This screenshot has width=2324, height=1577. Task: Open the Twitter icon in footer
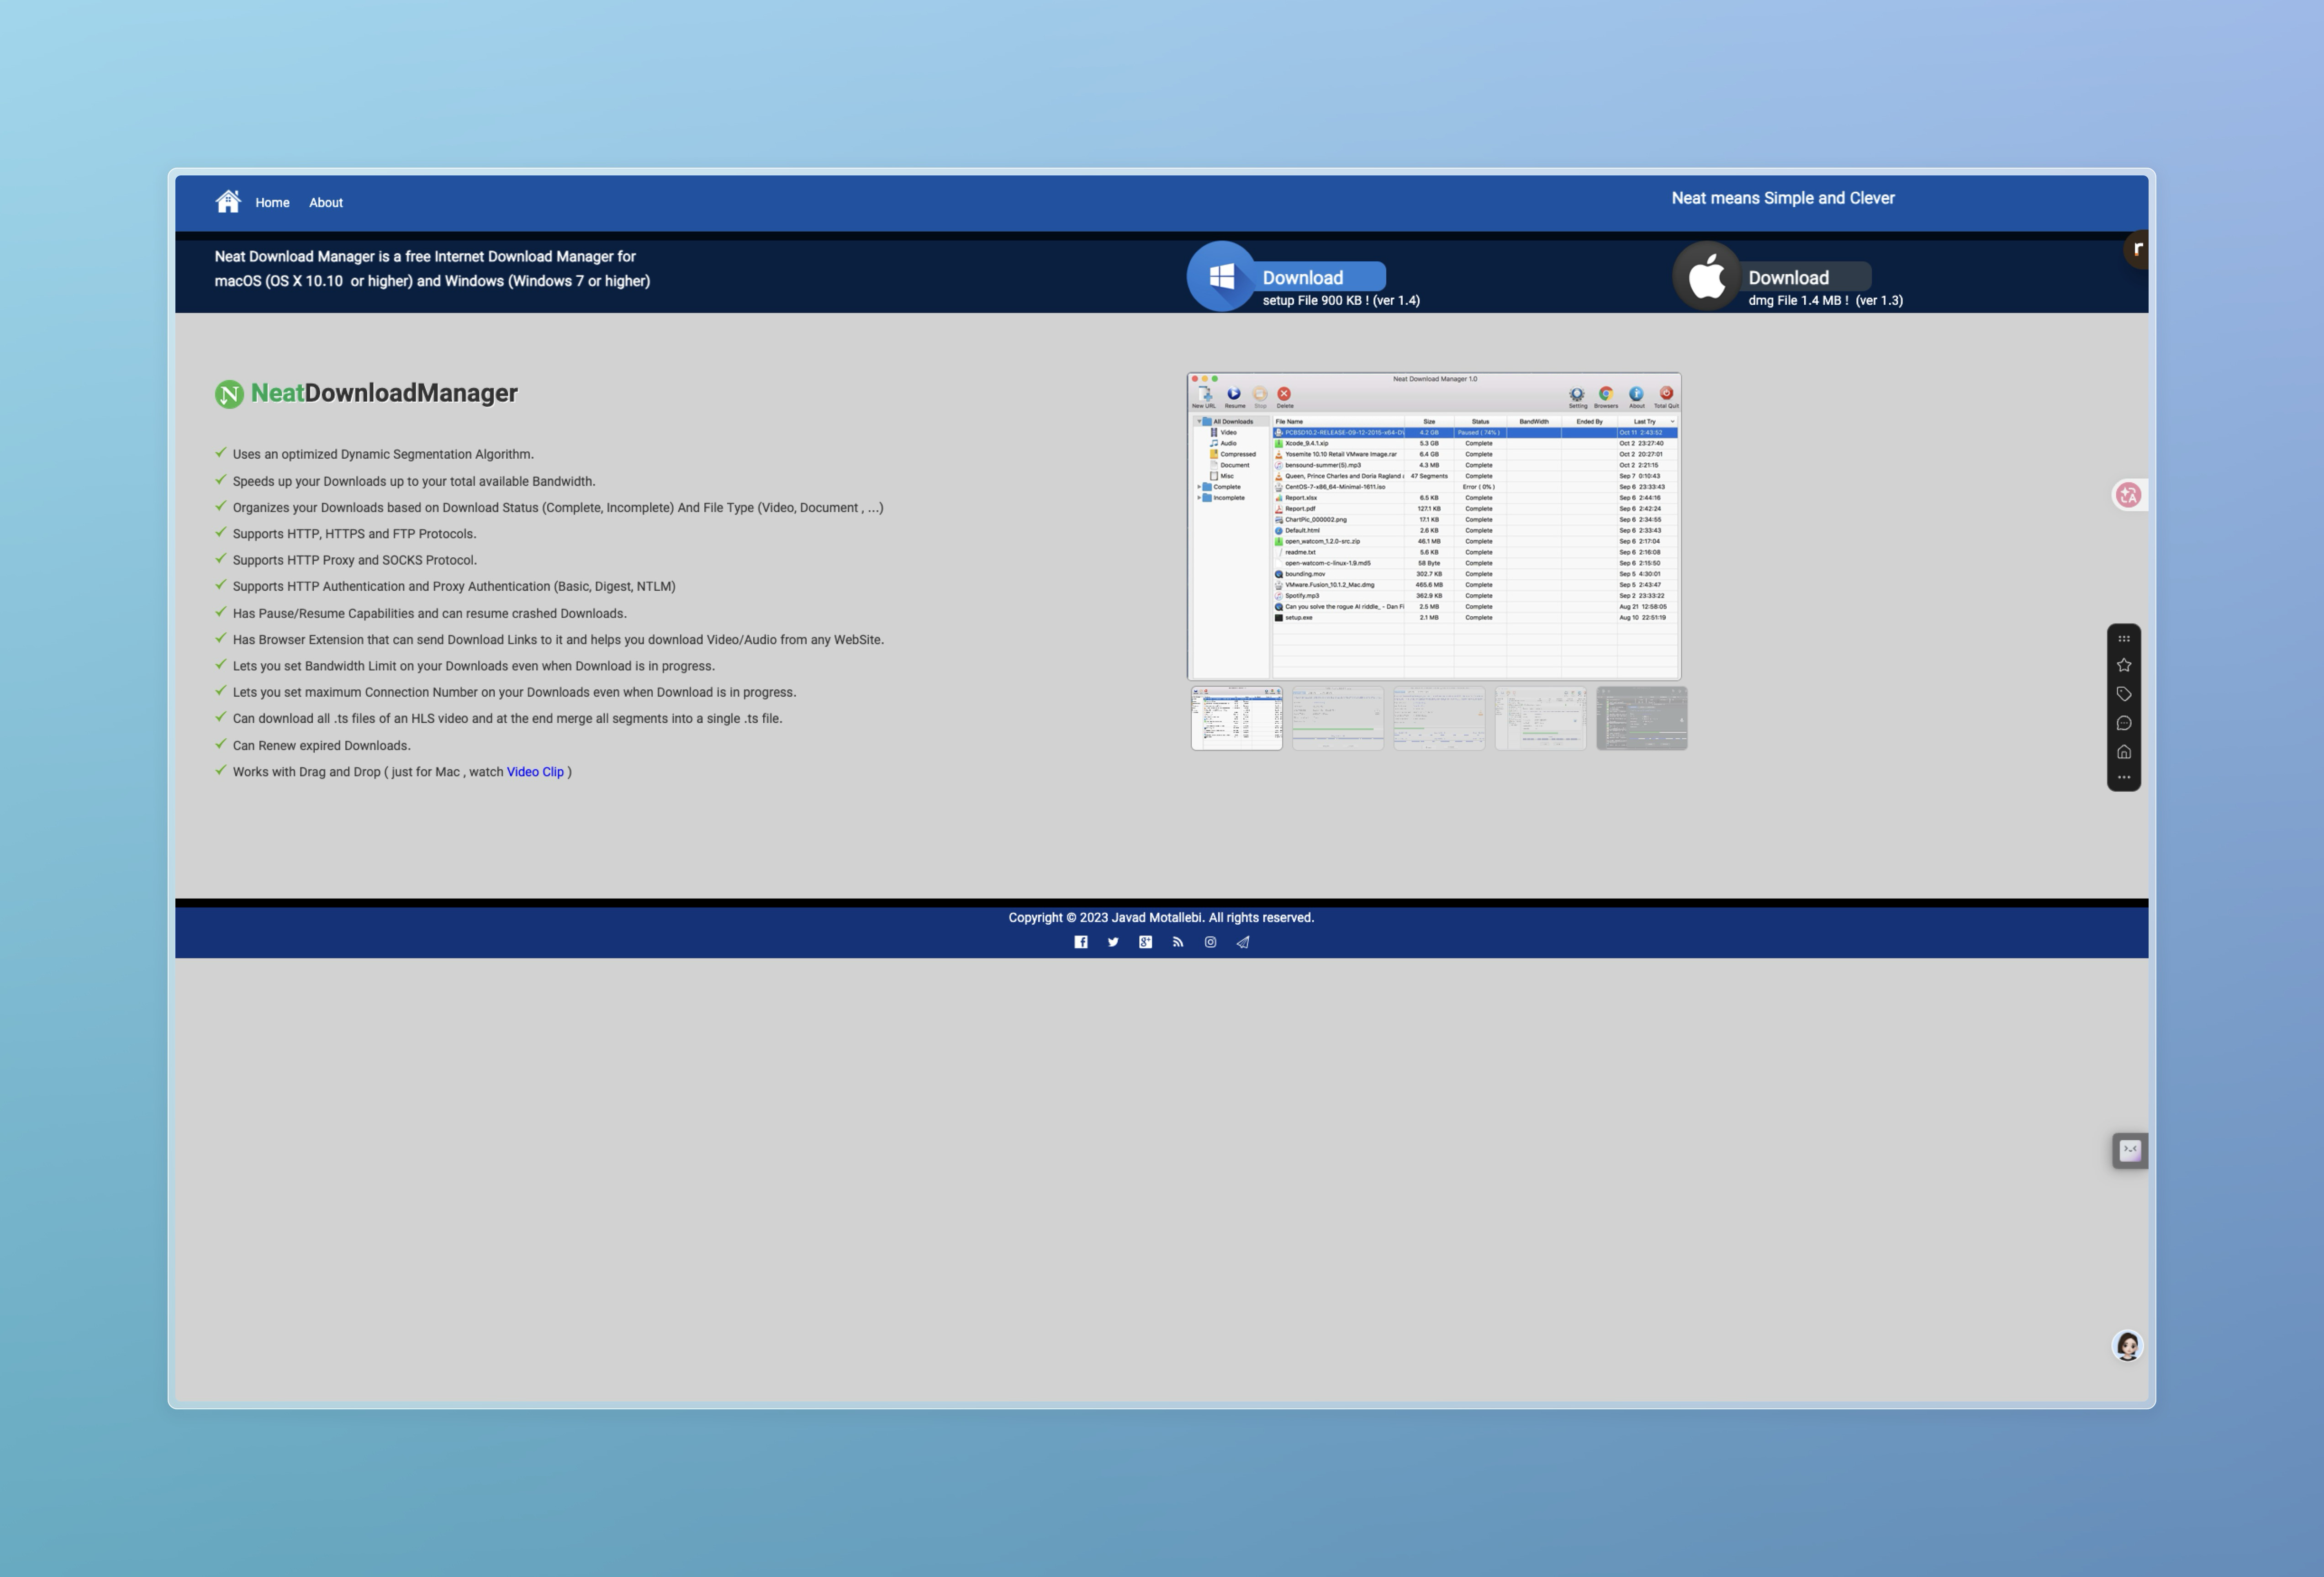[1113, 942]
